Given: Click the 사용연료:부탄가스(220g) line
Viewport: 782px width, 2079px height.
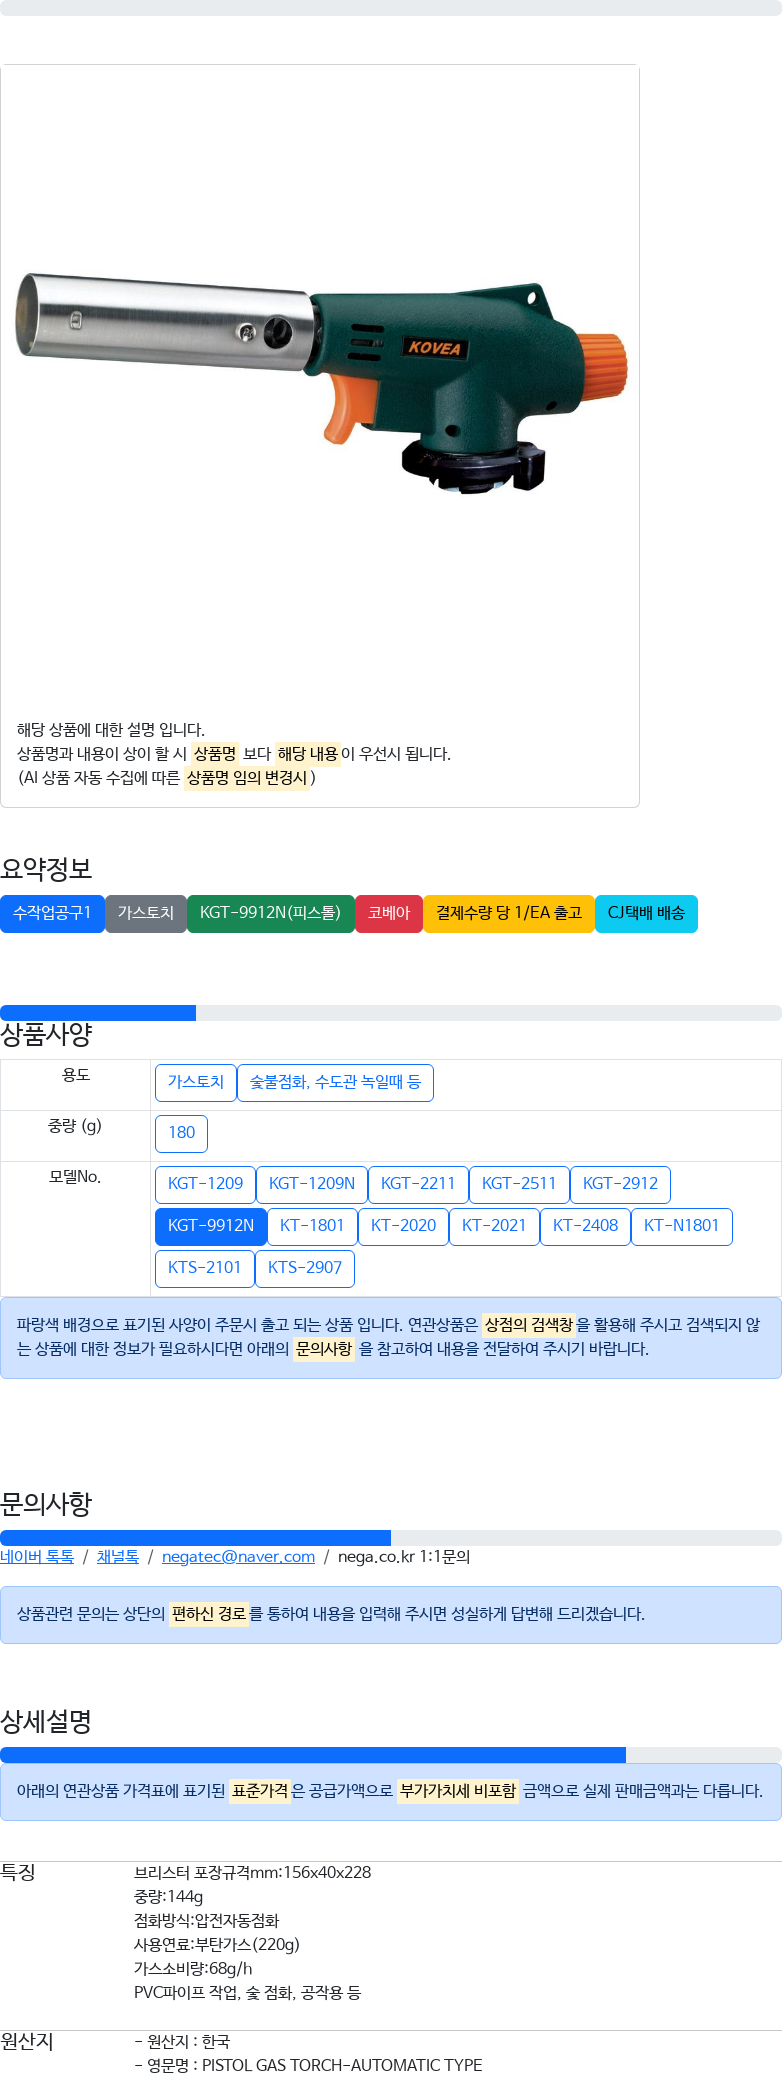Looking at the screenshot, I should click(x=217, y=1945).
